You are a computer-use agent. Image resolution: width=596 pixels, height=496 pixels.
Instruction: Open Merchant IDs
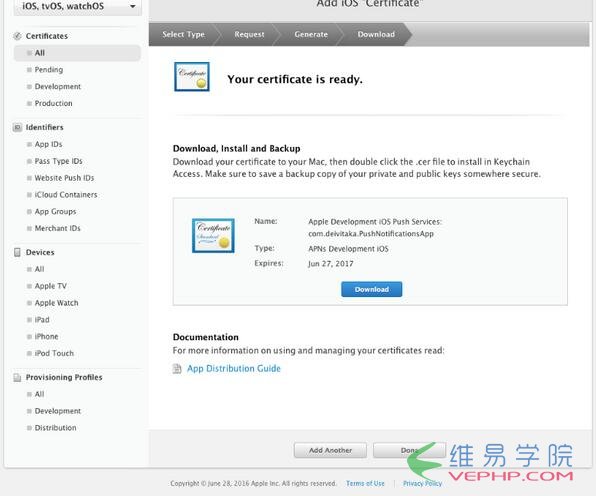57,228
